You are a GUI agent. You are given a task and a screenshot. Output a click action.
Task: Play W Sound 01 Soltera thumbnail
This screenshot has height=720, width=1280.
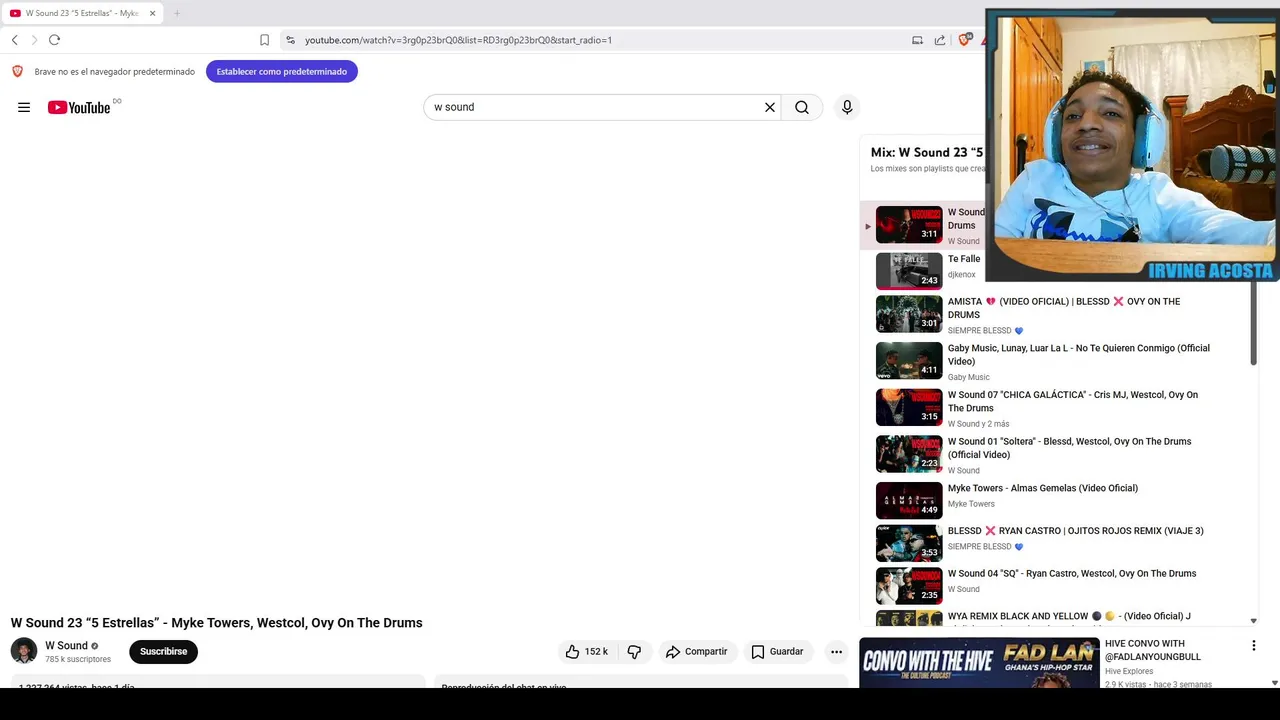point(909,454)
